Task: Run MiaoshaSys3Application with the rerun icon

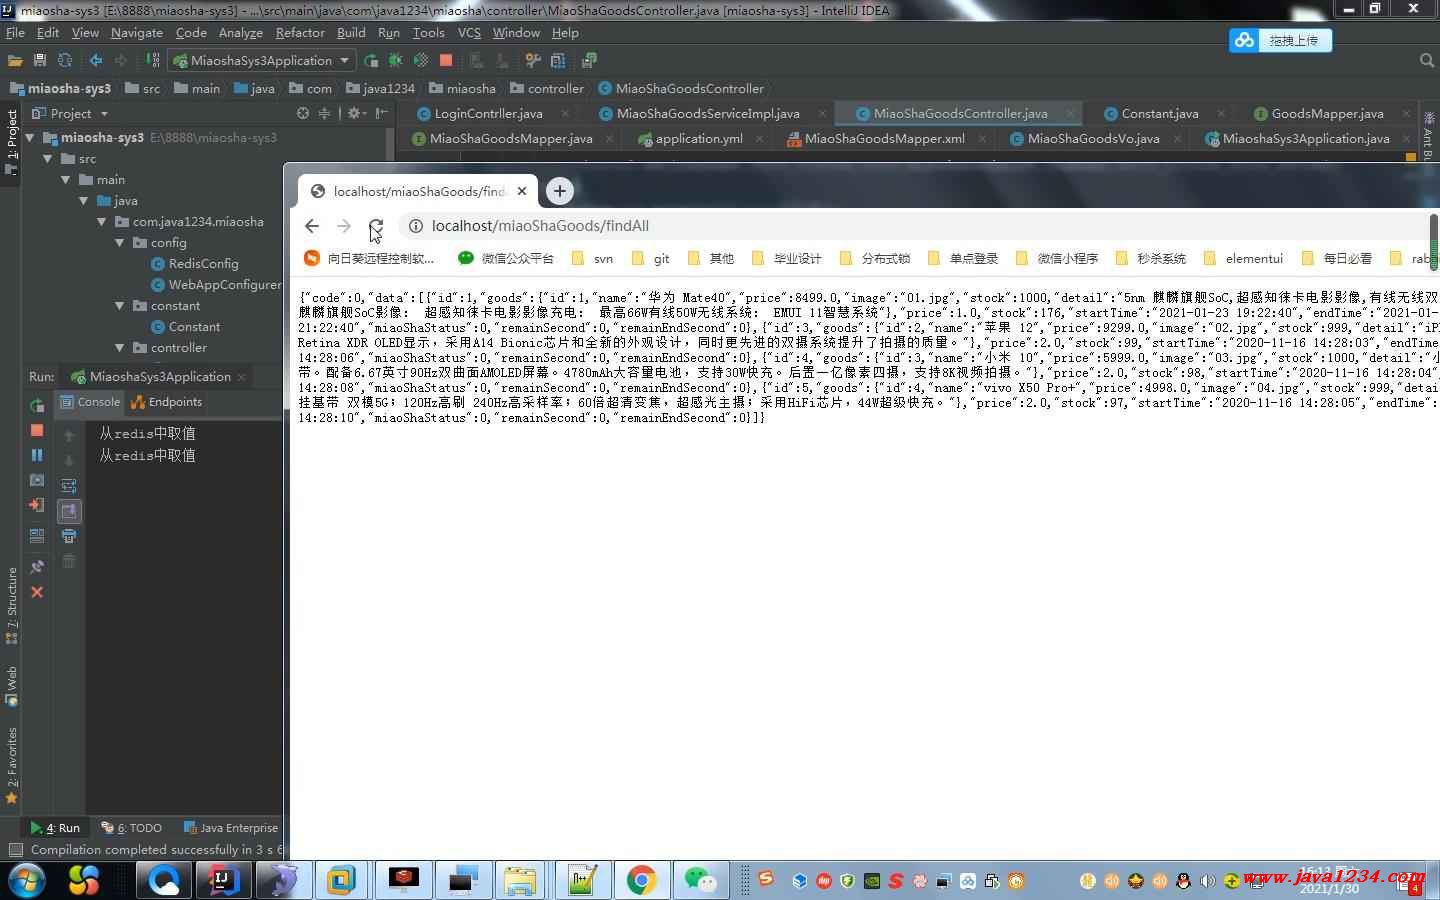Action: pyautogui.click(x=371, y=60)
